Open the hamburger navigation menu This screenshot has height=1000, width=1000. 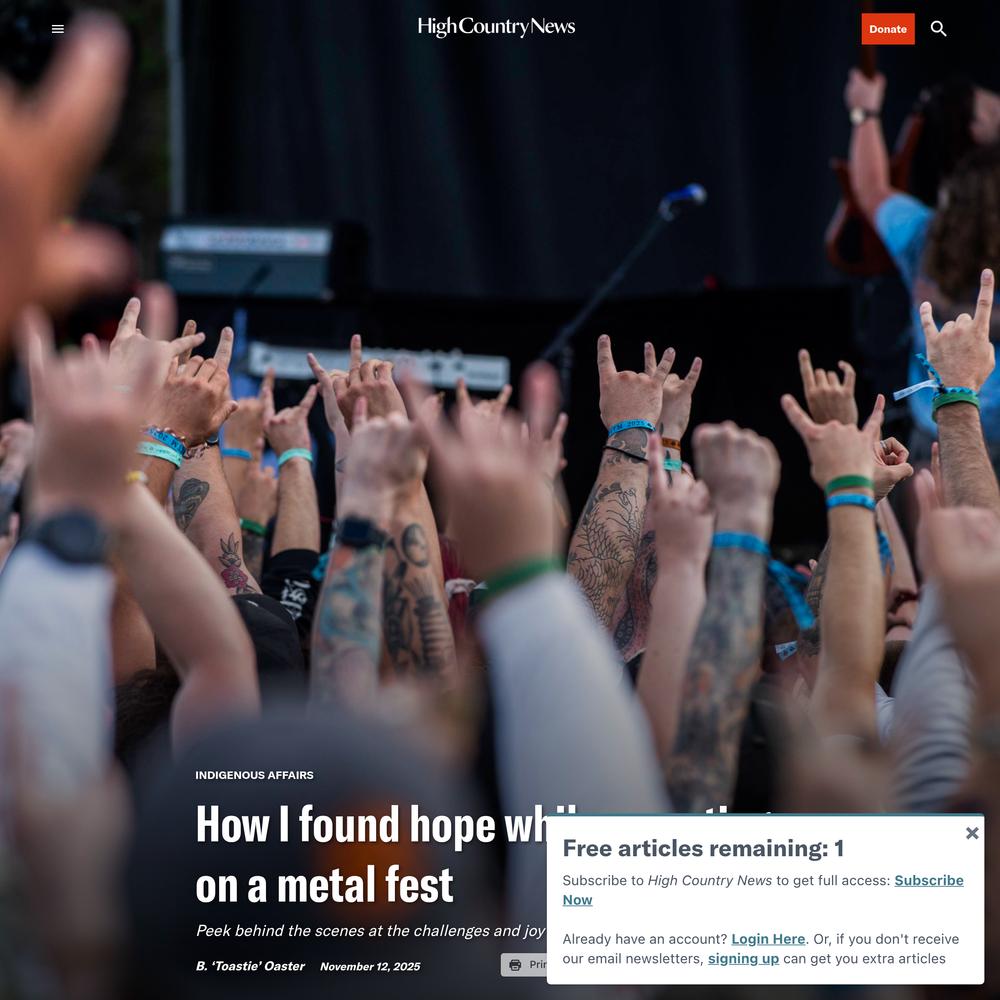point(57,29)
